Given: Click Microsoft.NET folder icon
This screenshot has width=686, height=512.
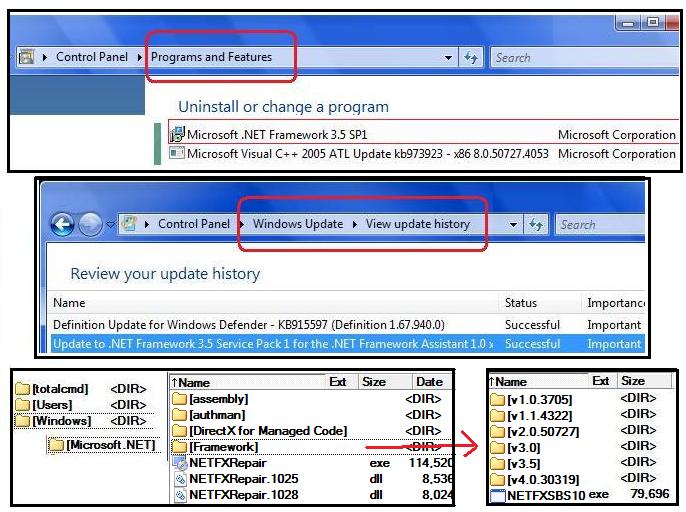Looking at the screenshot, I should (x=56, y=445).
